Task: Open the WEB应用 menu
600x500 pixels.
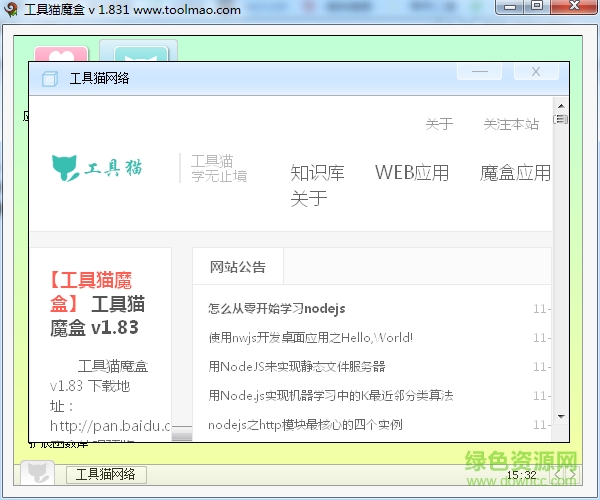Action: point(412,173)
